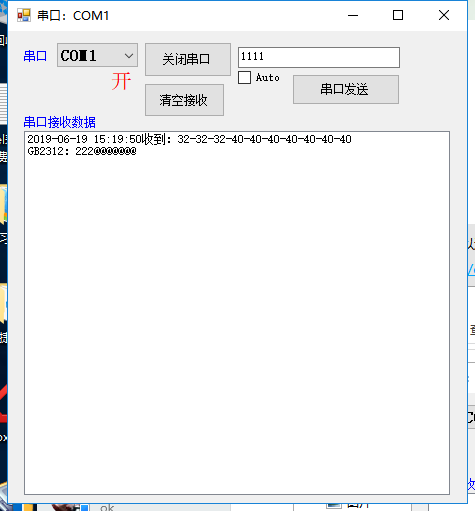
Task: Focus the send text field containing 1111
Action: coord(319,57)
